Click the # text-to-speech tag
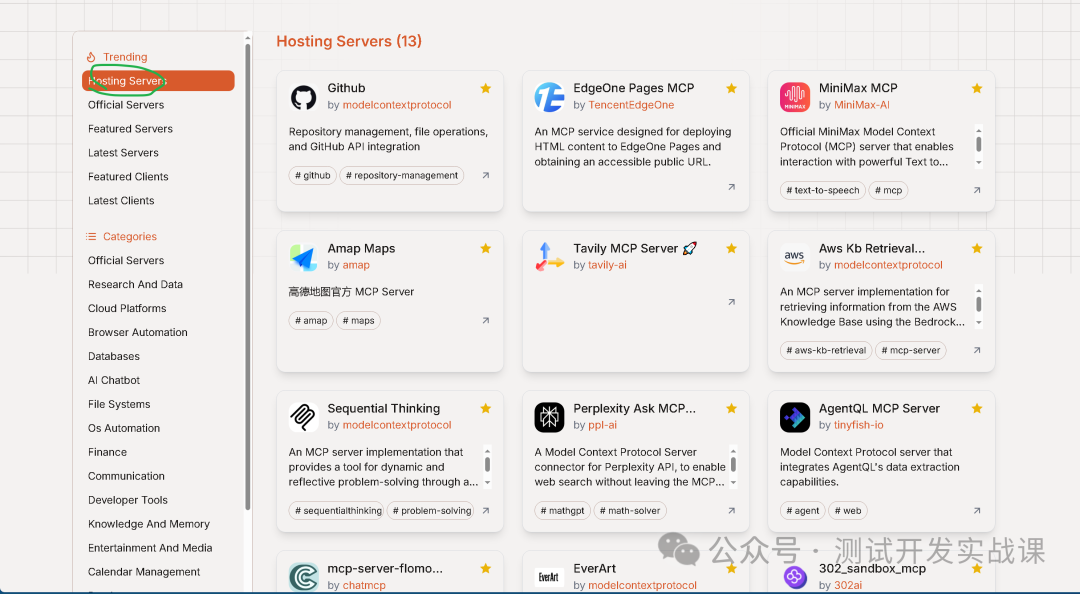Viewport: 1080px width, 594px height. 823,190
